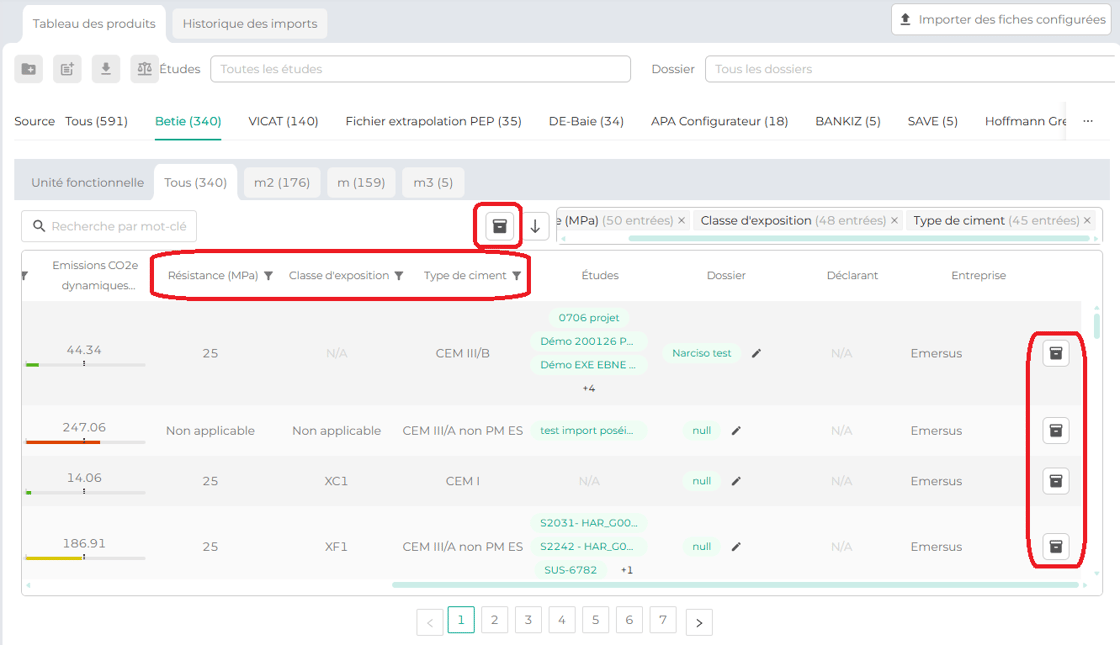Viewport: 1120px width, 645px height.
Task: Click the pencil icon in the 247.06 row
Action: pos(736,431)
